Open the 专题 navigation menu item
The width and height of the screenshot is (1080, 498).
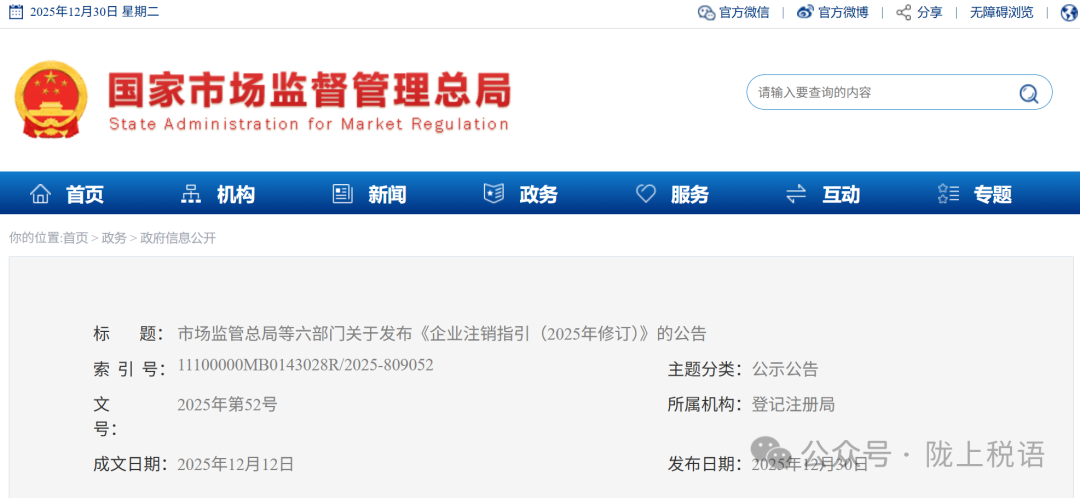pos(992,195)
